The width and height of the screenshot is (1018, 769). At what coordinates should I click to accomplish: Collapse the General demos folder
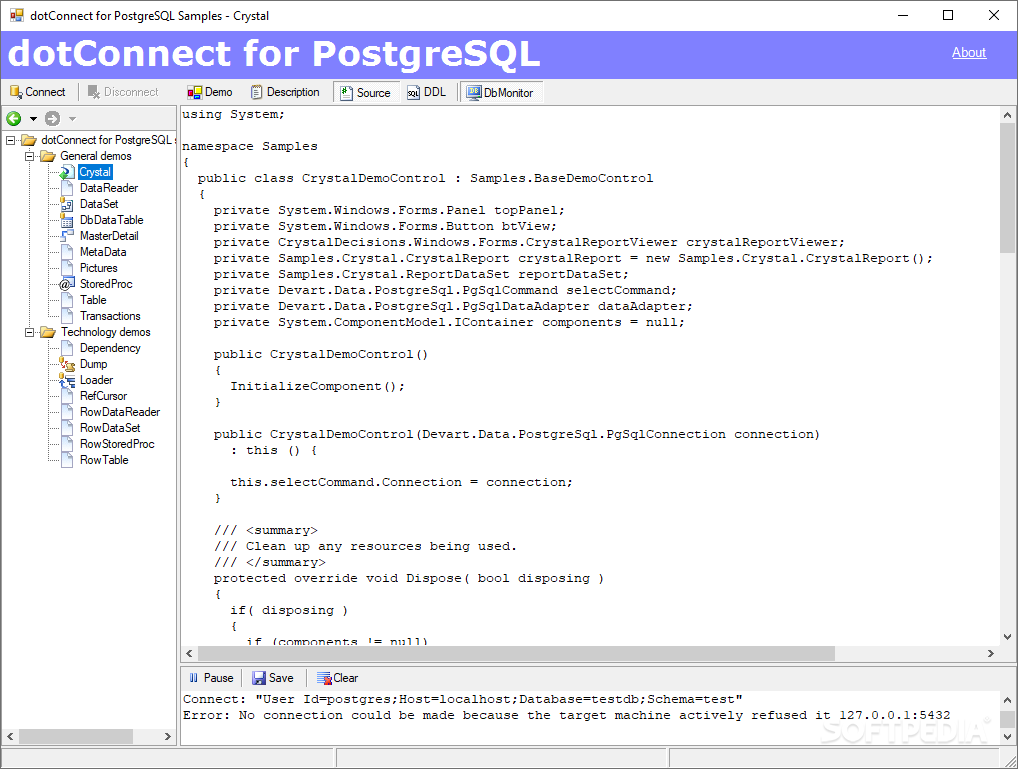point(29,157)
